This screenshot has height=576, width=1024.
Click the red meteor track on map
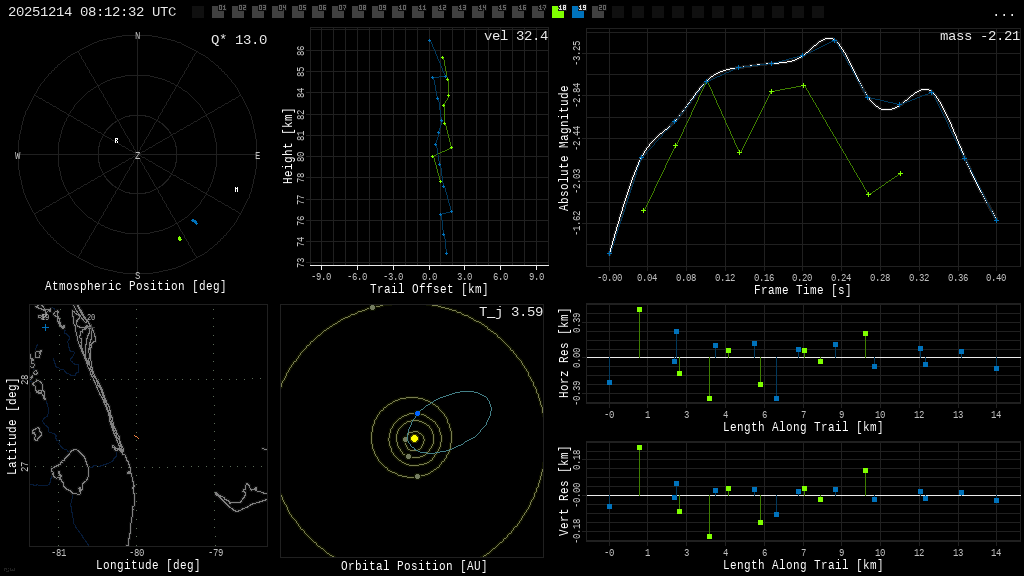(136, 436)
